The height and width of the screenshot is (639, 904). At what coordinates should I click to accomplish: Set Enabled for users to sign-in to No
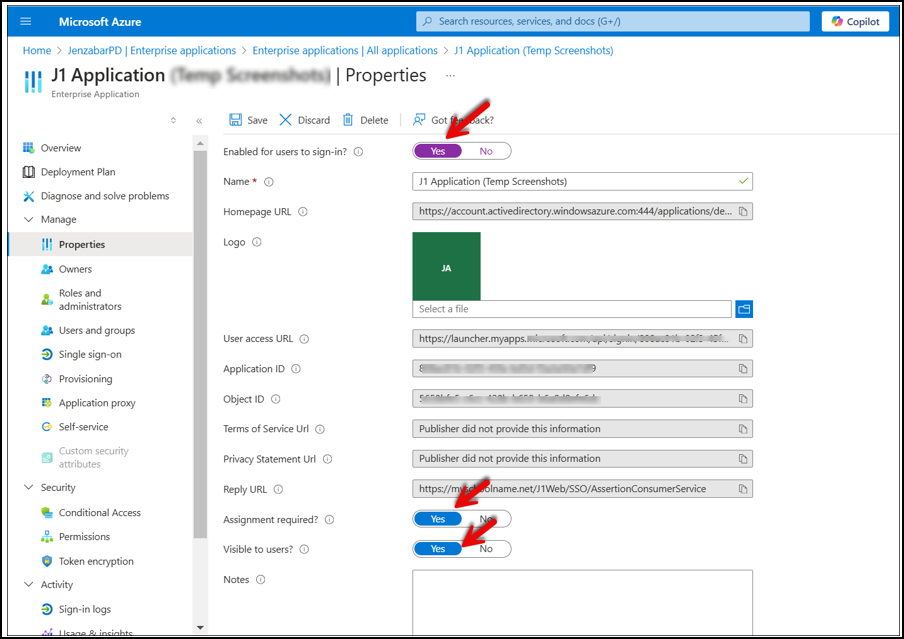[486, 151]
